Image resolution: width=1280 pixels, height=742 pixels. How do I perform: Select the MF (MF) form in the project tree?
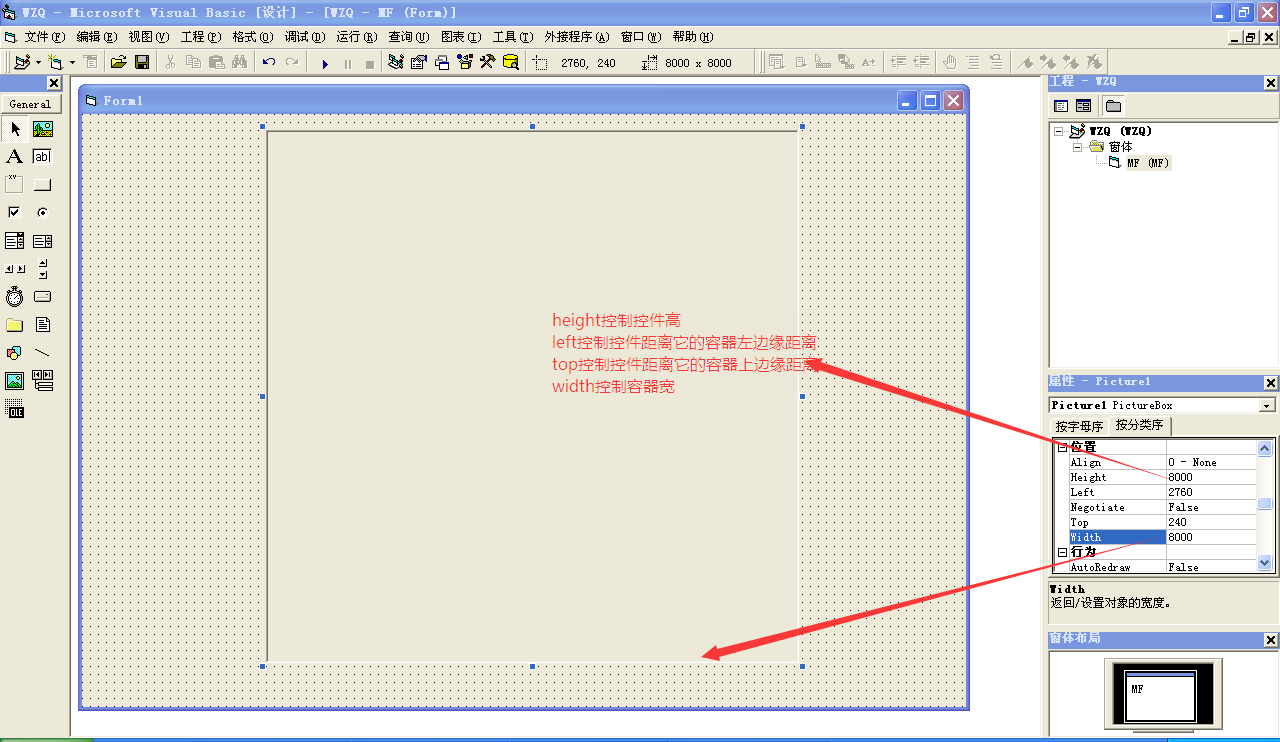coord(1148,163)
